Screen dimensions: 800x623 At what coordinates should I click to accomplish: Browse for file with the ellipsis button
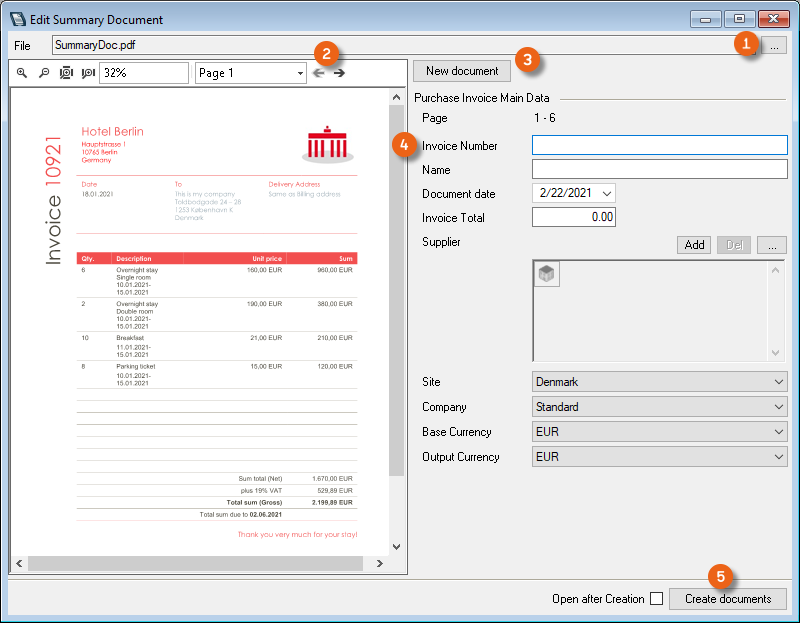[772, 45]
